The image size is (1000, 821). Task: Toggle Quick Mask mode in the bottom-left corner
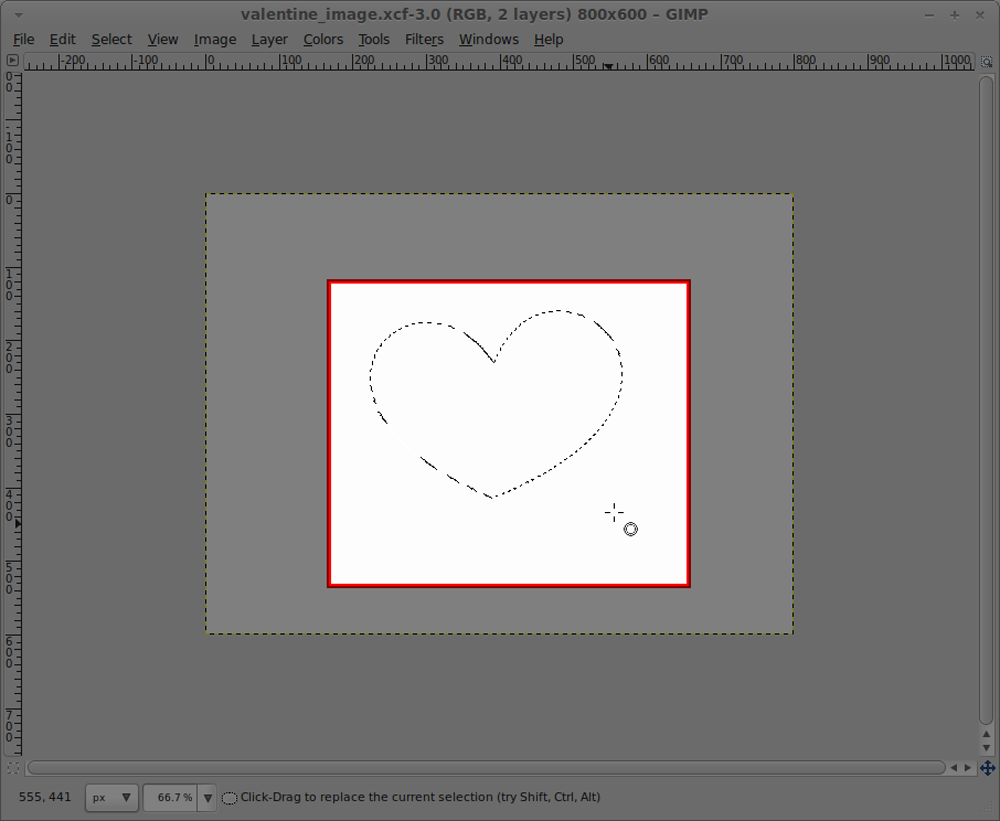tap(13, 768)
